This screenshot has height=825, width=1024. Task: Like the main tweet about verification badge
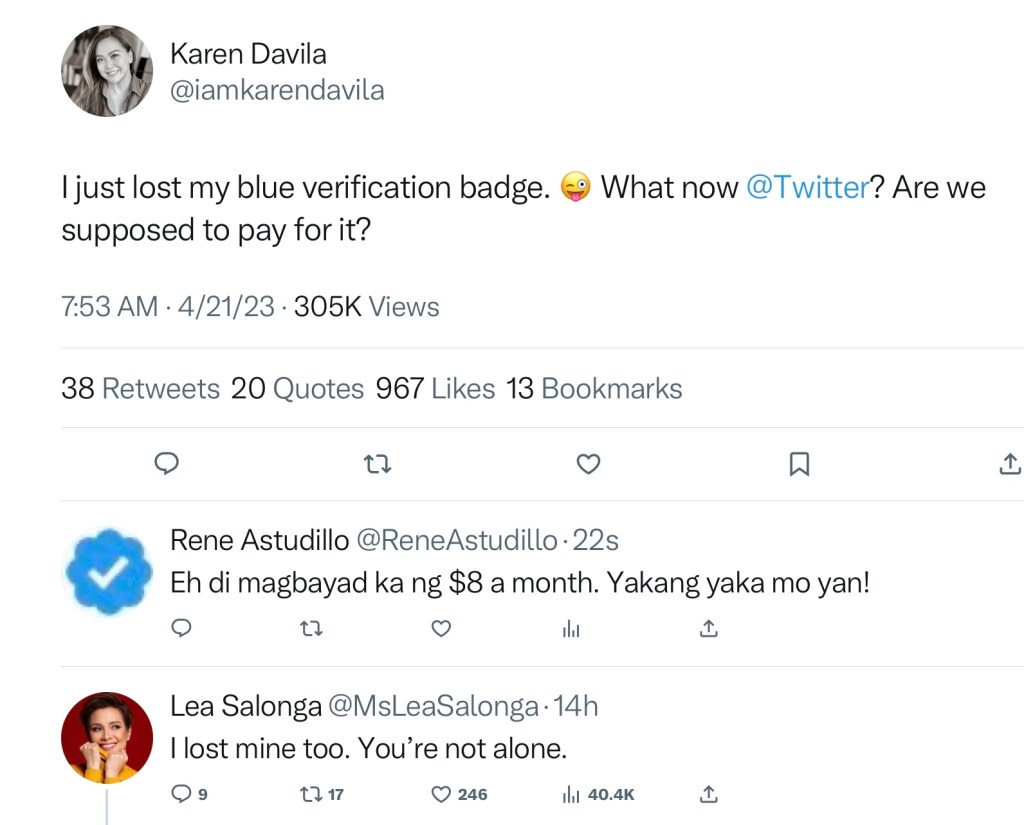pos(589,464)
